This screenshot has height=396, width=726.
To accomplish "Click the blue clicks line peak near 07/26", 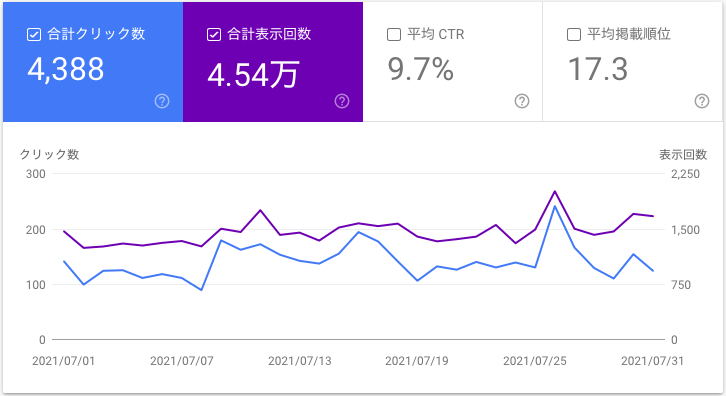I will click(555, 206).
